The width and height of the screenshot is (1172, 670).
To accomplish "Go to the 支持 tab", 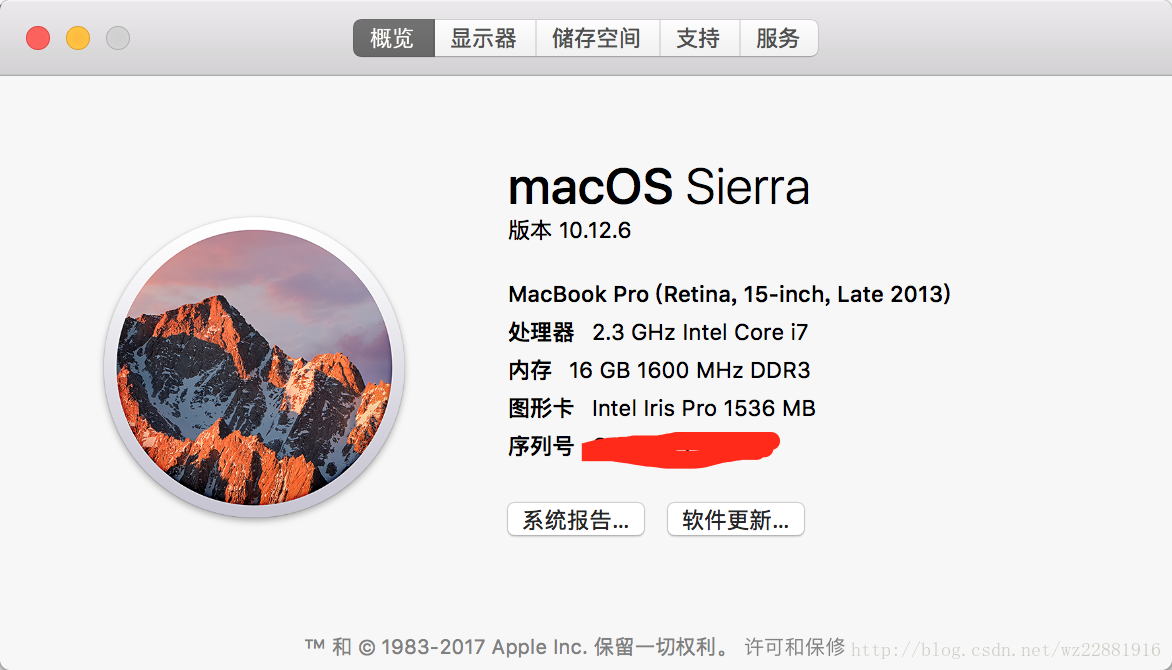I will (x=699, y=38).
